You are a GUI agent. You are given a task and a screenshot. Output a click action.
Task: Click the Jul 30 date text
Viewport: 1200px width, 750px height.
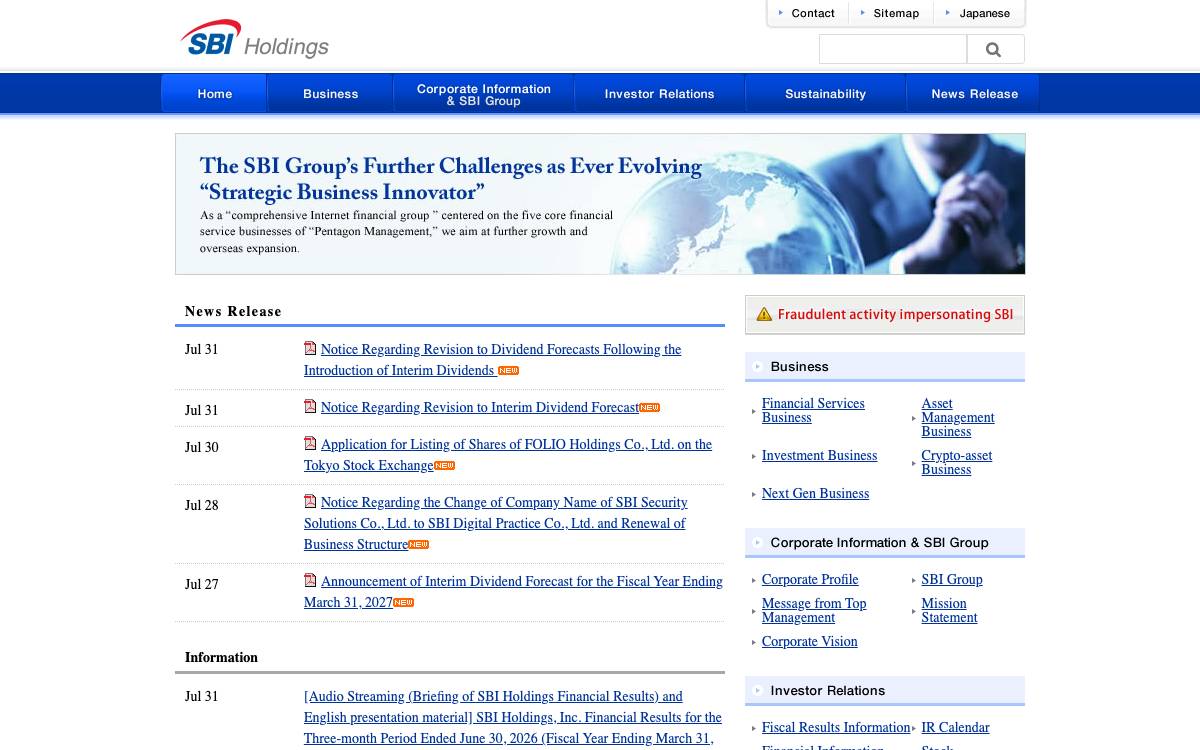click(x=201, y=447)
